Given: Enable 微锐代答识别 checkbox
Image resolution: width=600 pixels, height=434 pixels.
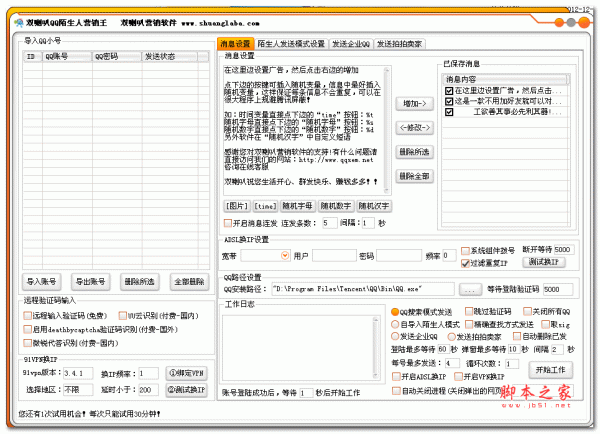Looking at the screenshot, I should coord(27,343).
